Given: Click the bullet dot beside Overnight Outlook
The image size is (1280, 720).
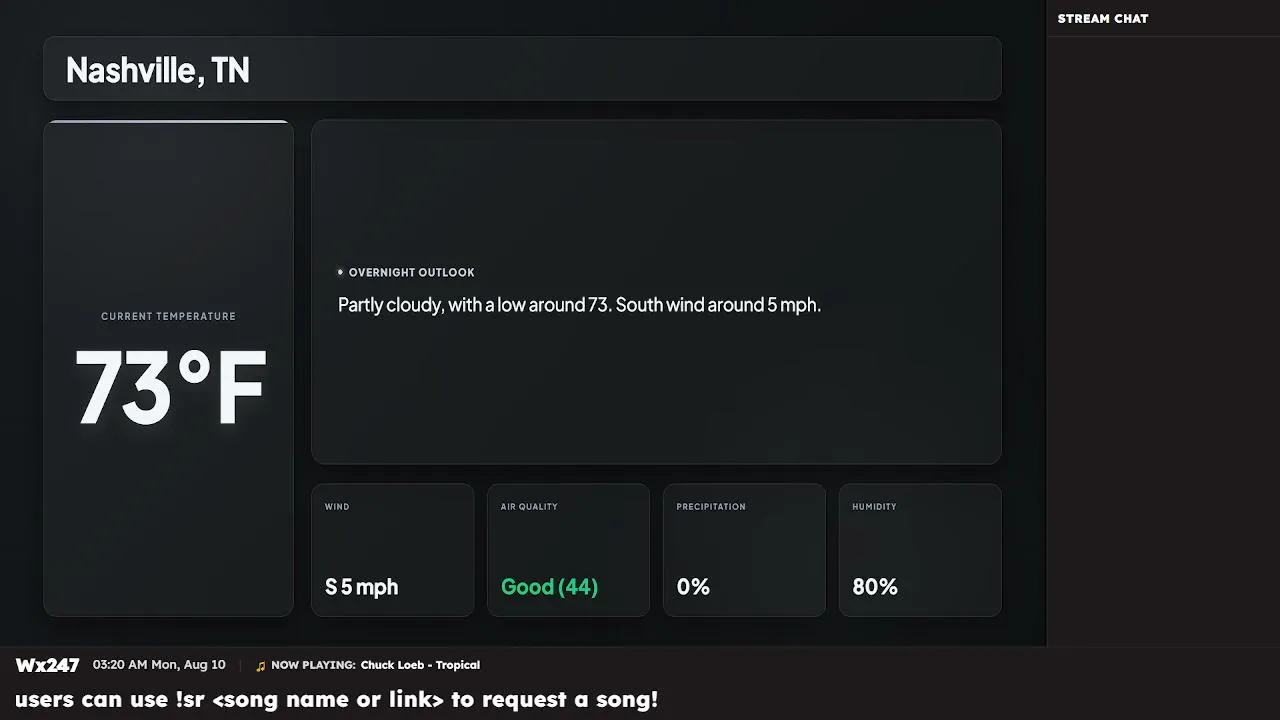Looking at the screenshot, I should 340,272.
